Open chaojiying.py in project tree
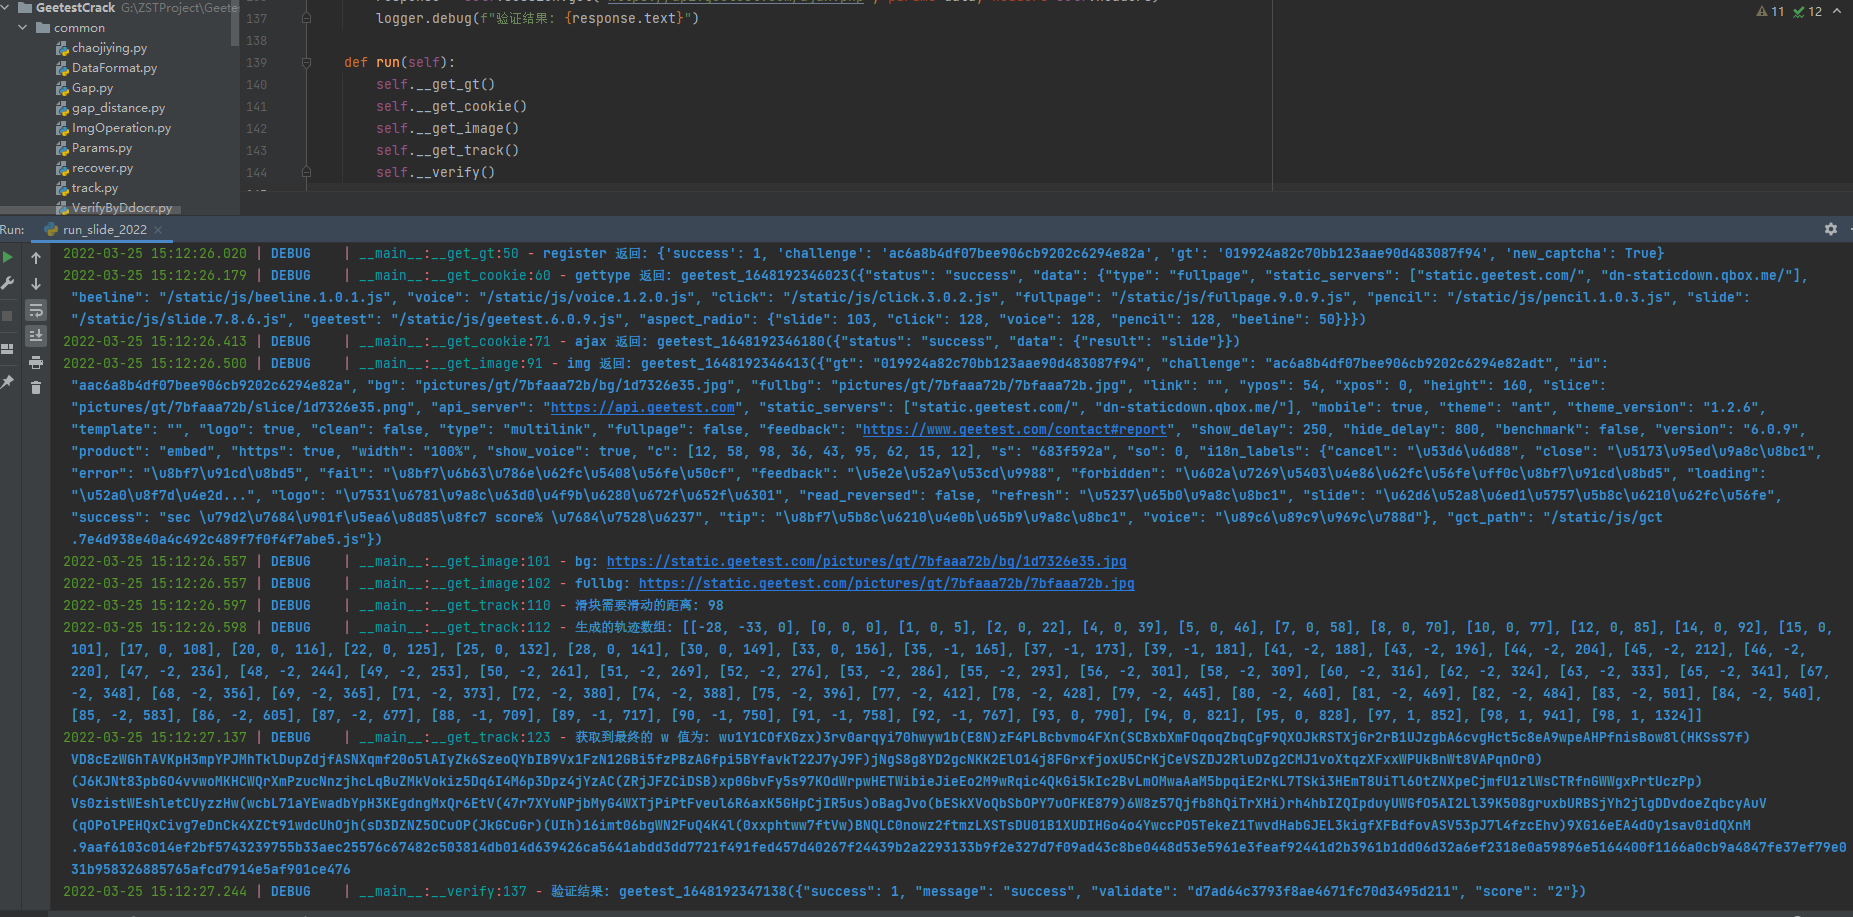This screenshot has height=917, width=1853. click(109, 48)
